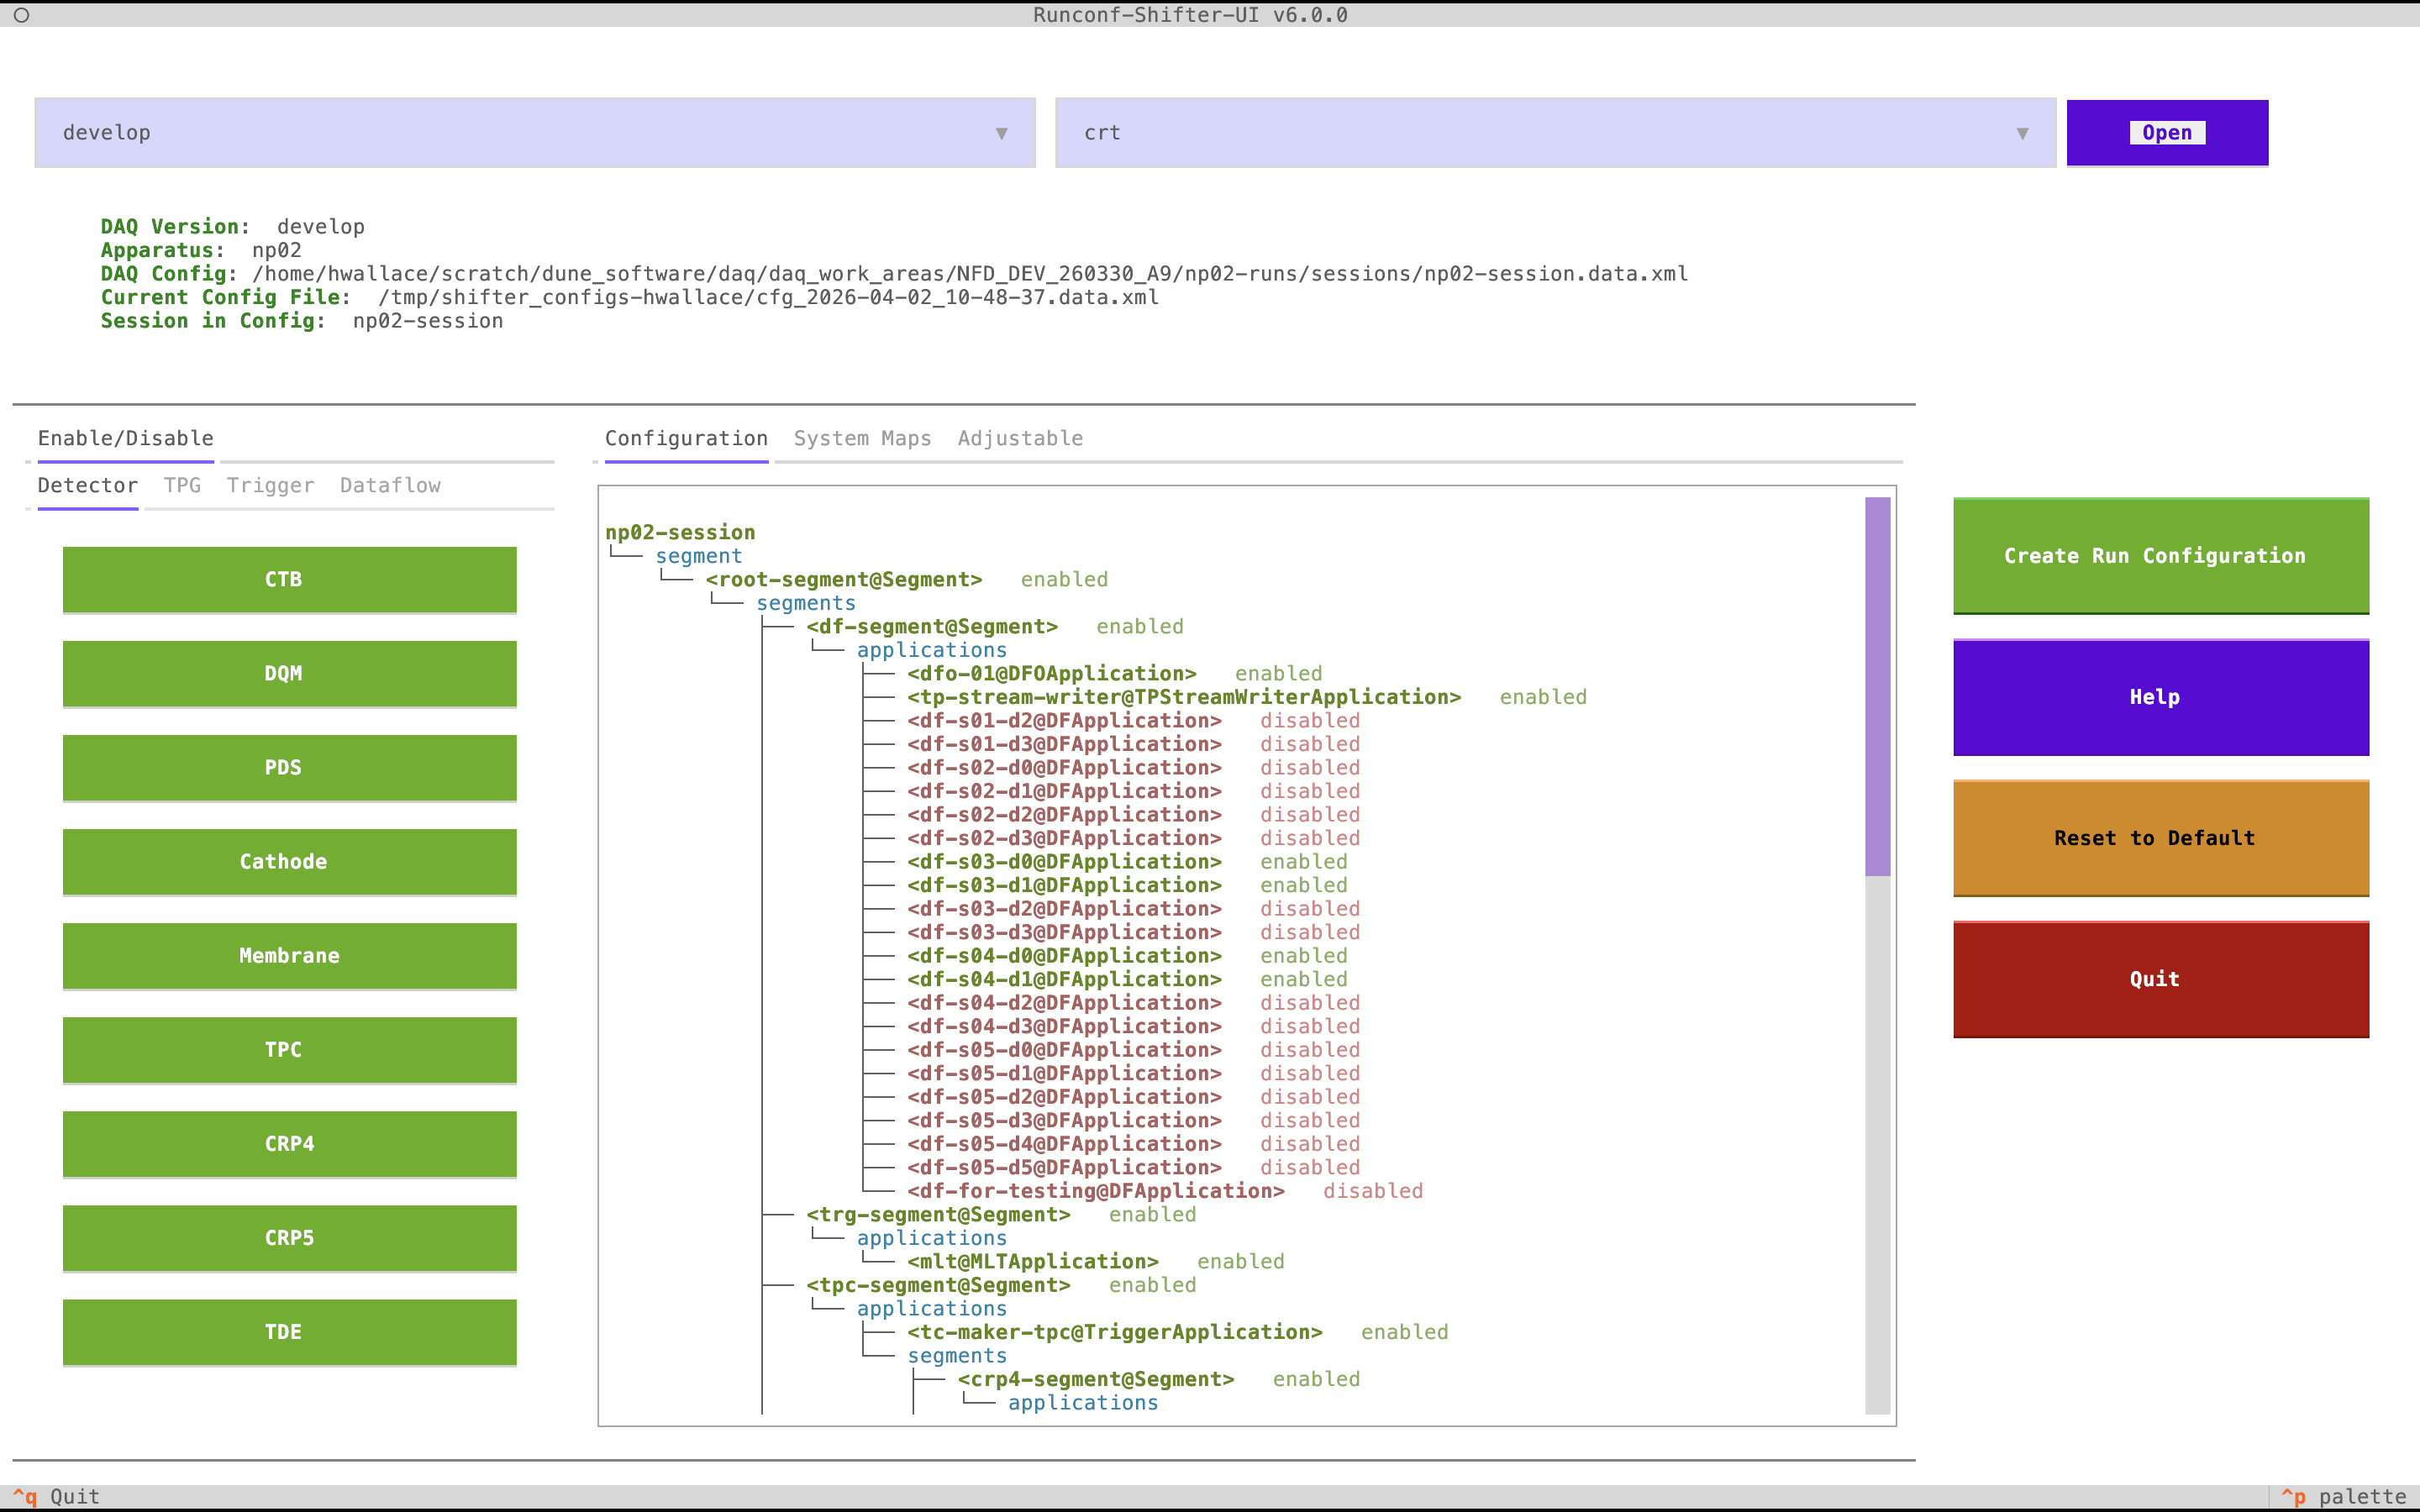Click the Current Config File path
The image size is (2420, 1512).
(x=768, y=297)
